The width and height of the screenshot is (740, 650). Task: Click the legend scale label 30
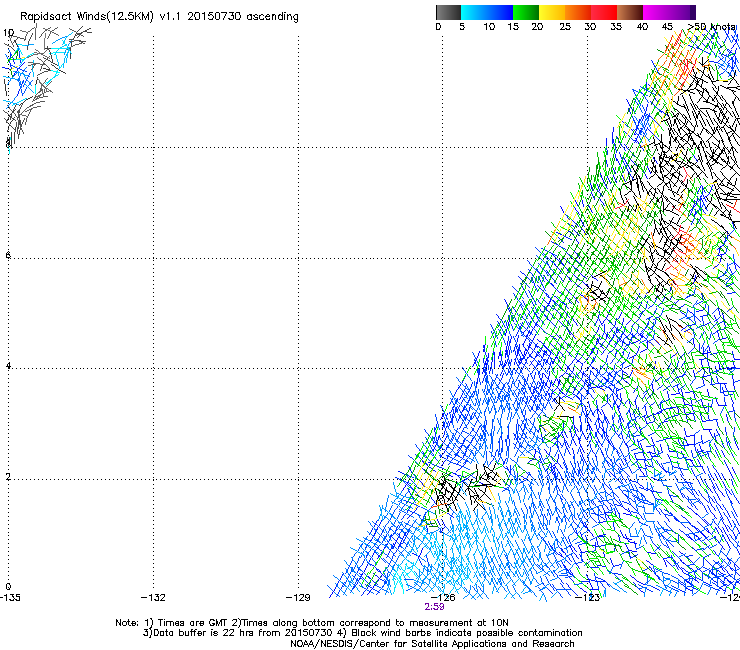[x=590, y=26]
